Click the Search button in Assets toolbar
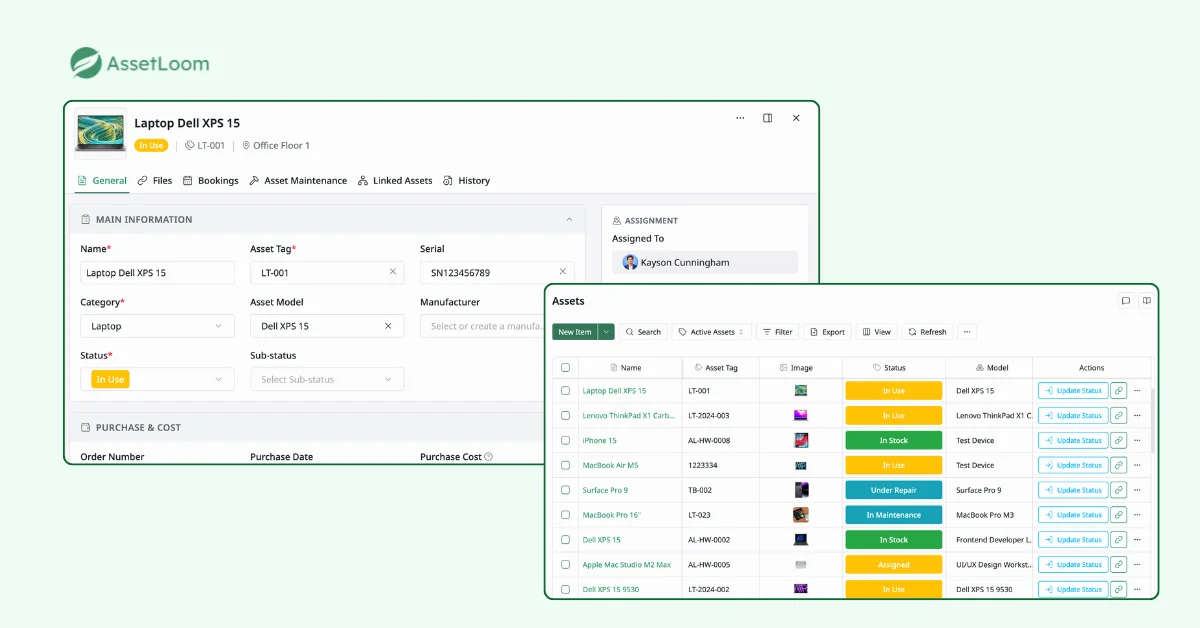 643,332
